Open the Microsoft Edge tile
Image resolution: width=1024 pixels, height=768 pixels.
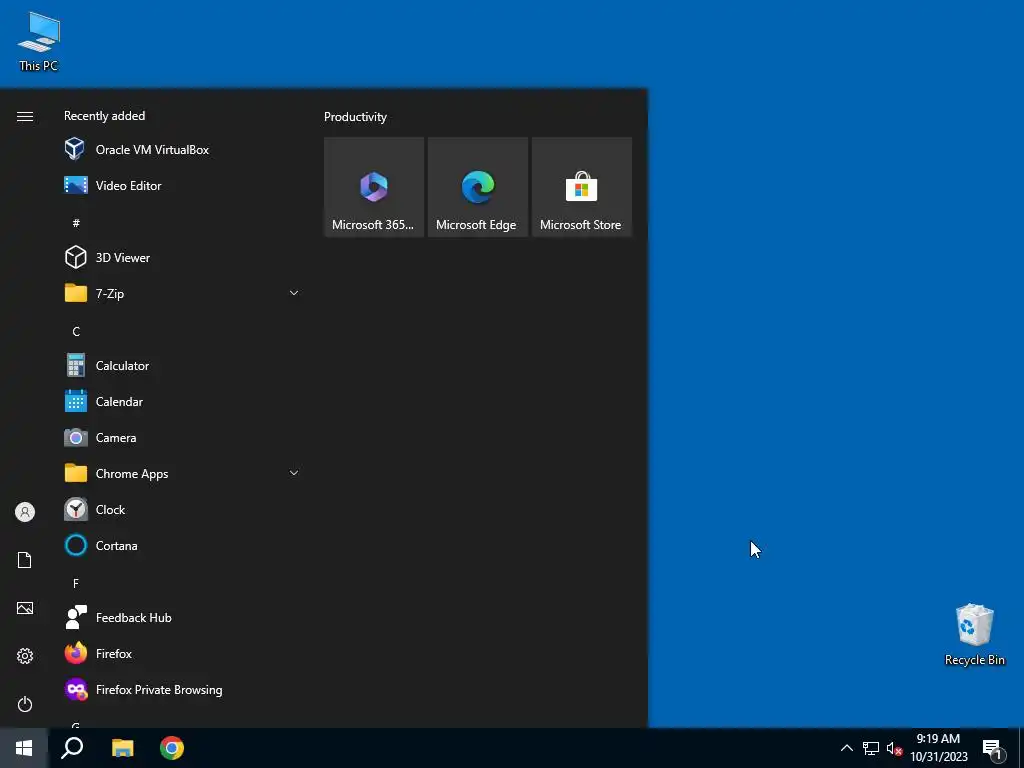point(477,187)
